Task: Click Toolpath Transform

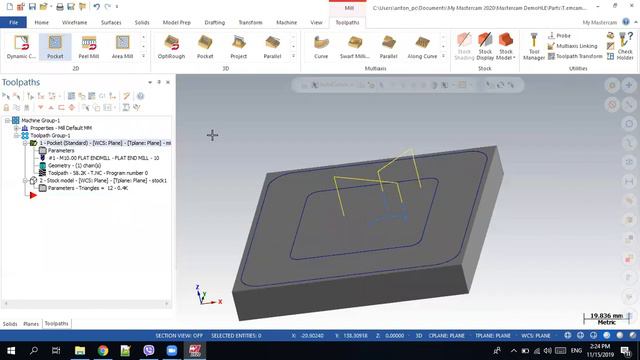Action: click(x=575, y=56)
